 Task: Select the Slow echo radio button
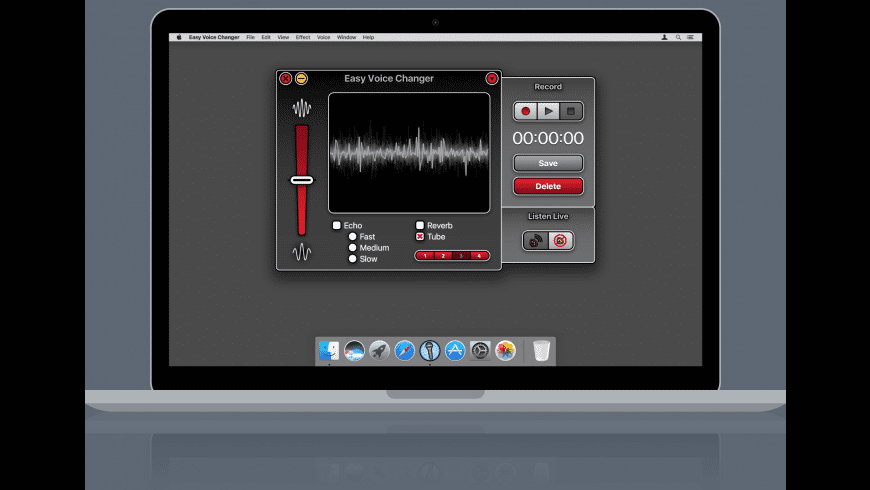pos(352,259)
